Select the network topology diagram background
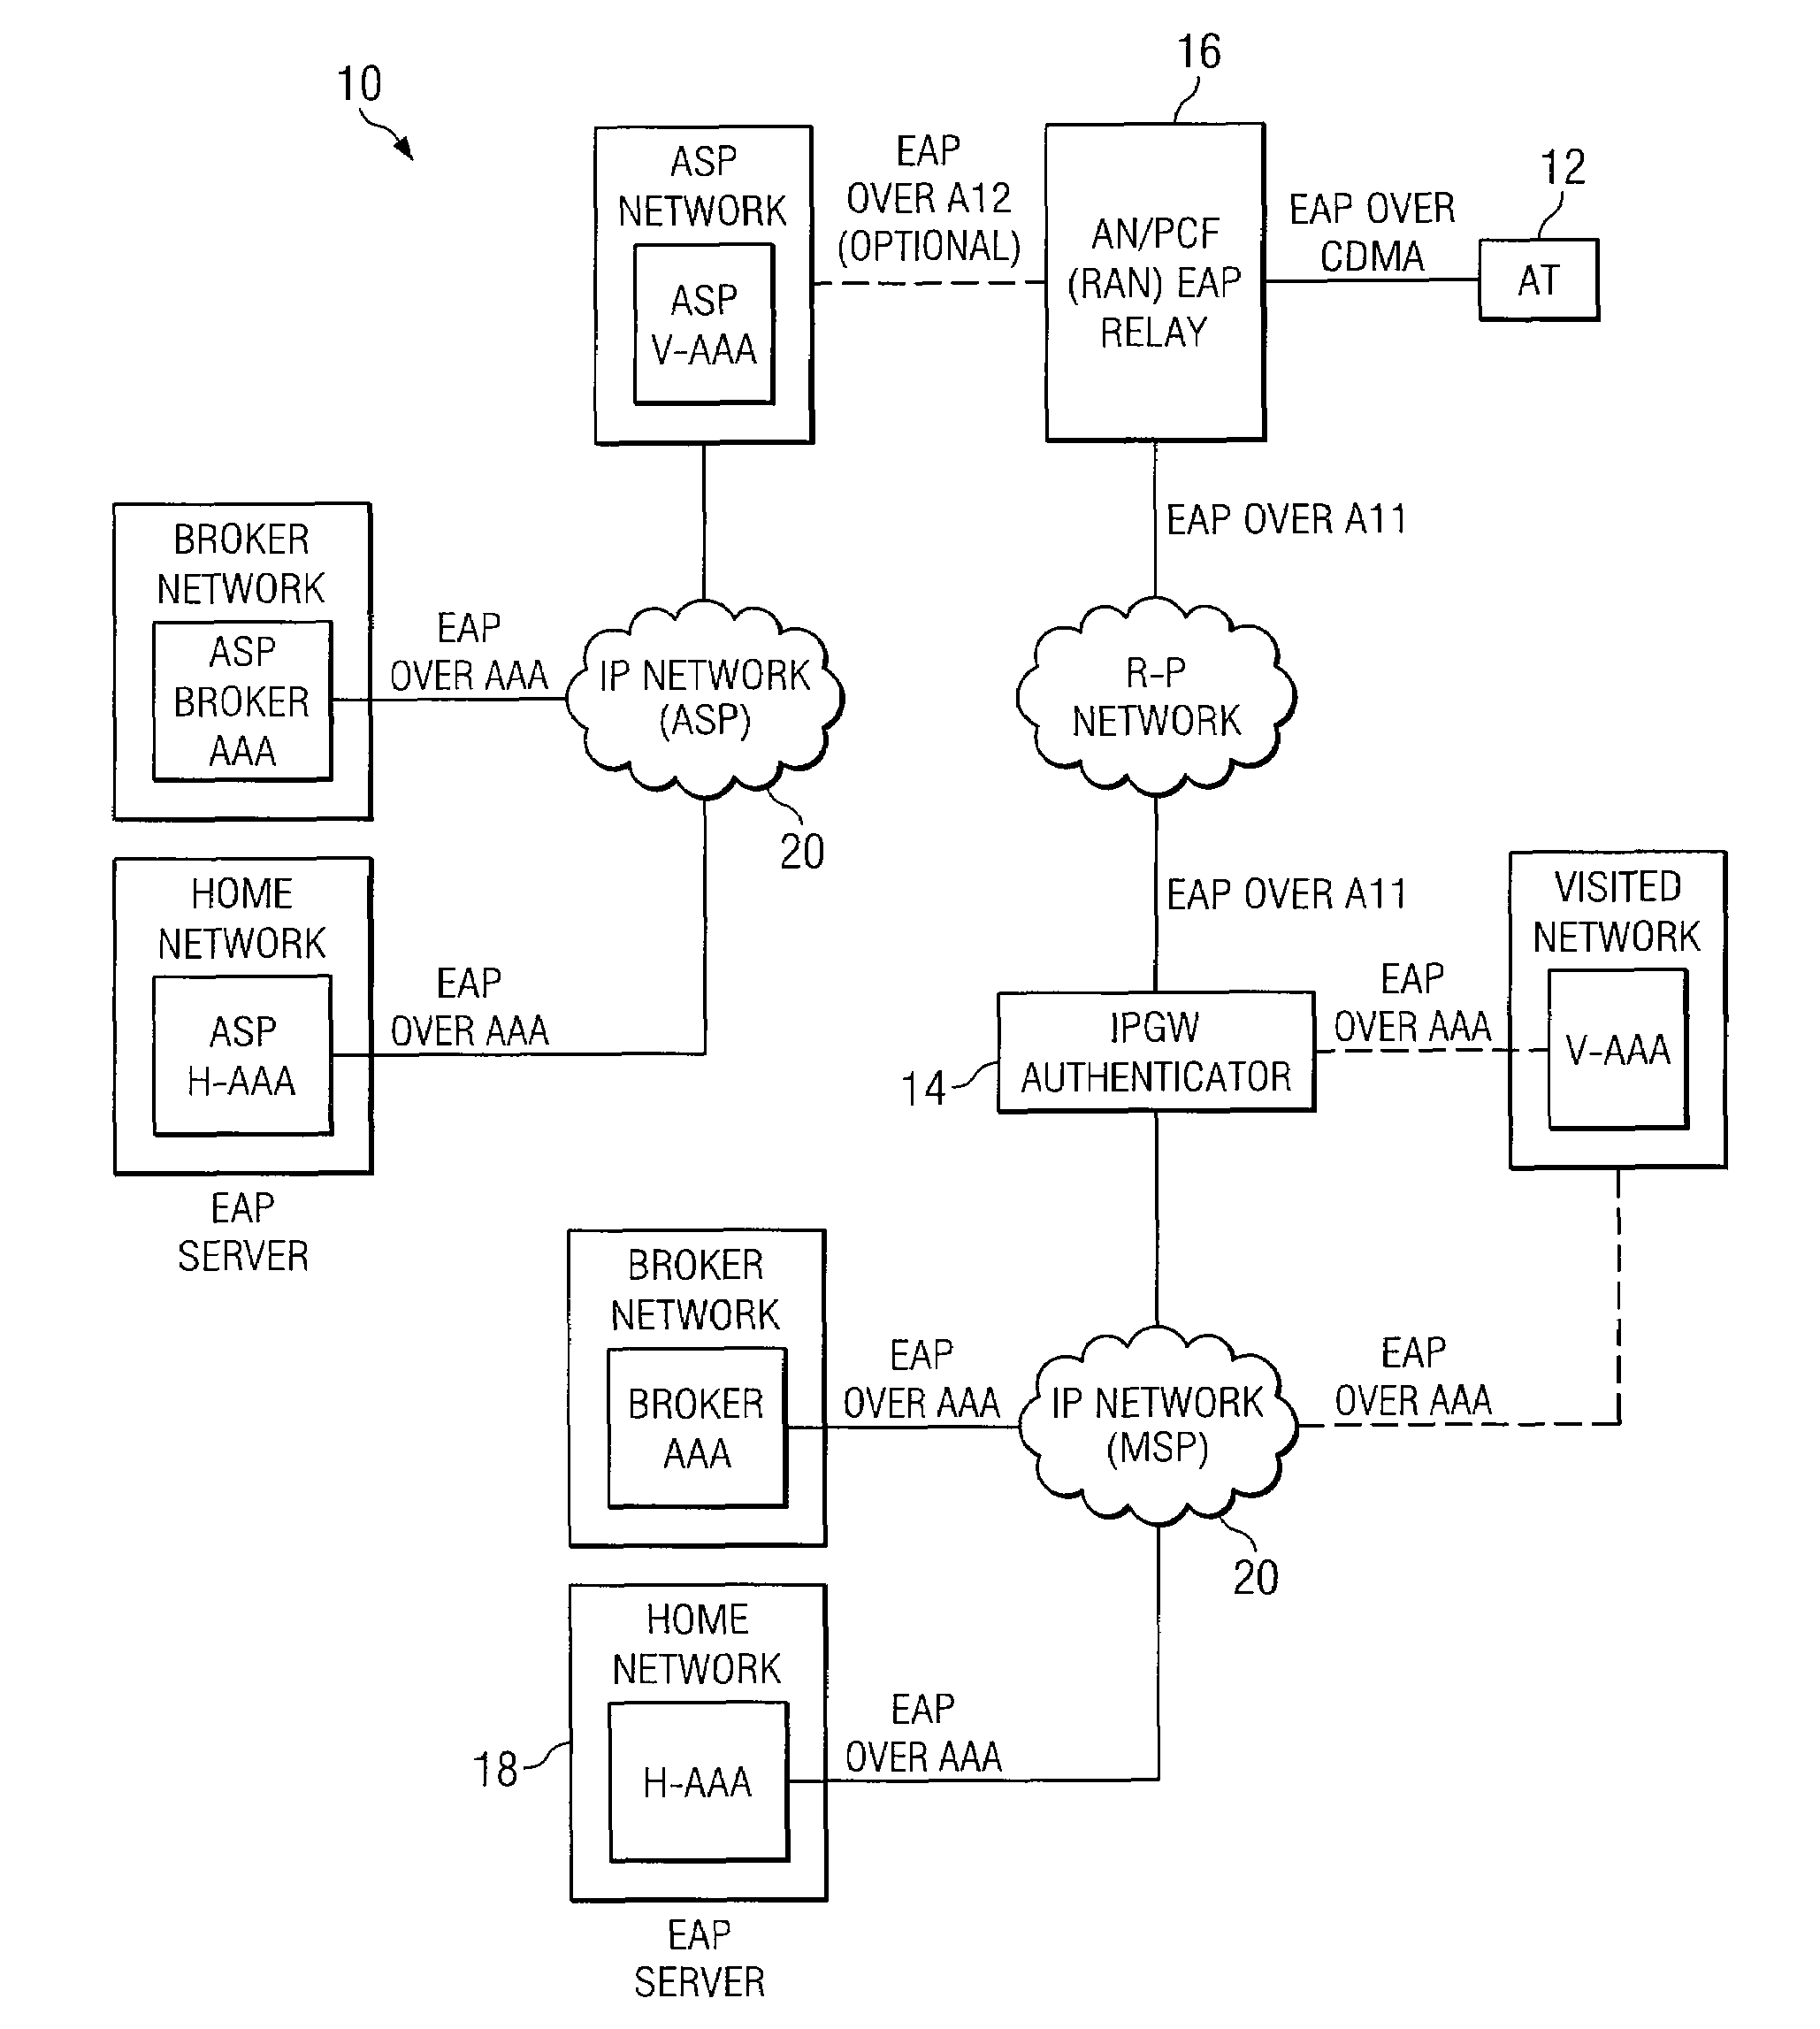Viewport: 1820px width, 2029px height. click(910, 1014)
